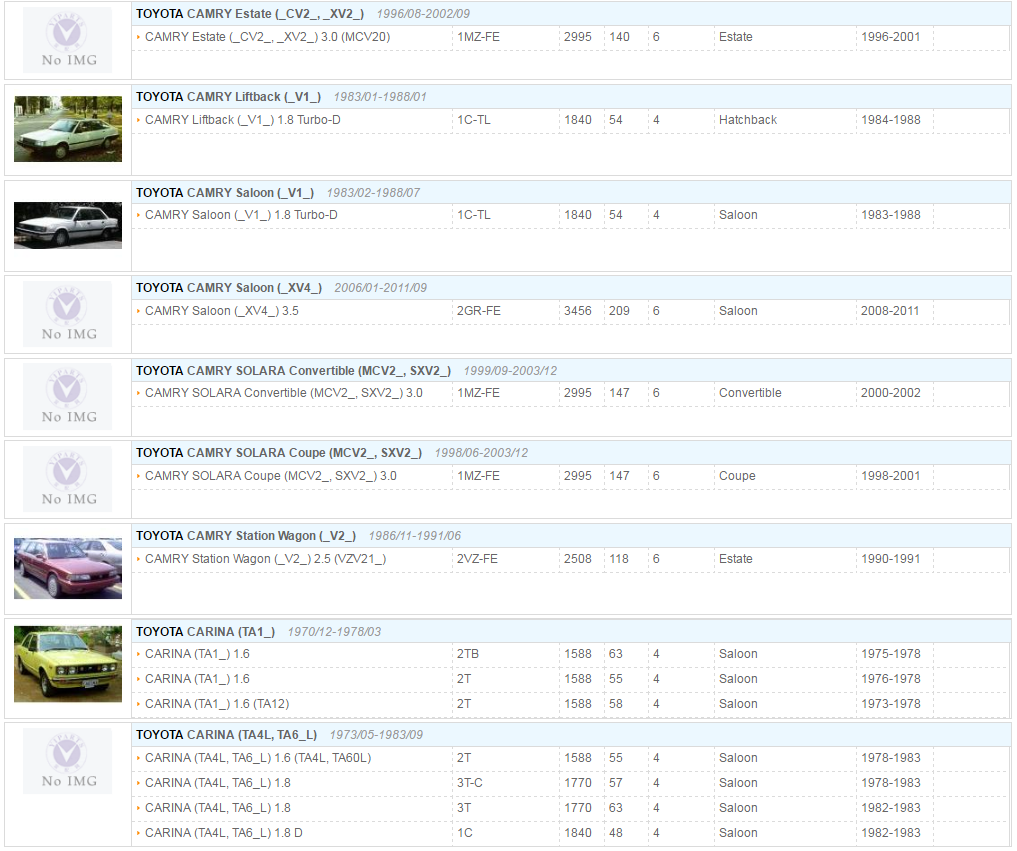Select the 1984-1988 year range
The height and width of the screenshot is (851, 1017).
(891, 120)
